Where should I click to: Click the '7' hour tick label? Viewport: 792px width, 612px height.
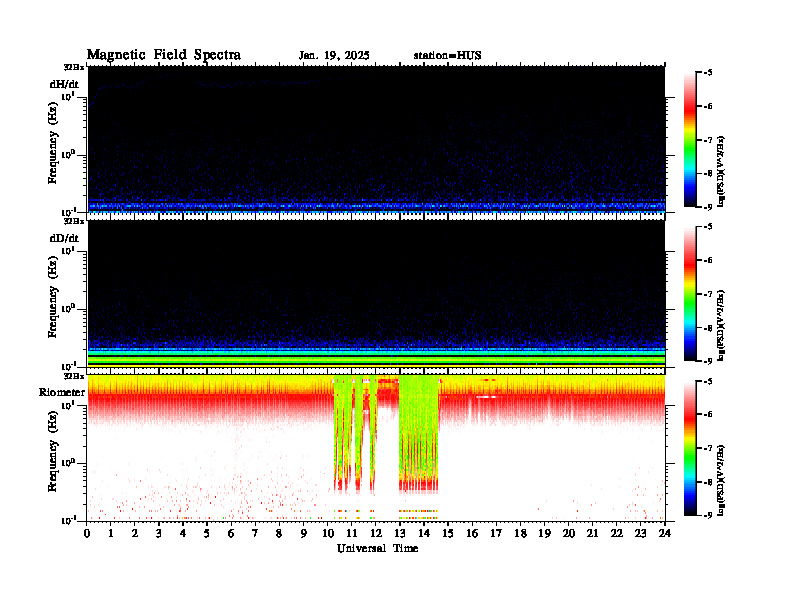[x=255, y=533]
